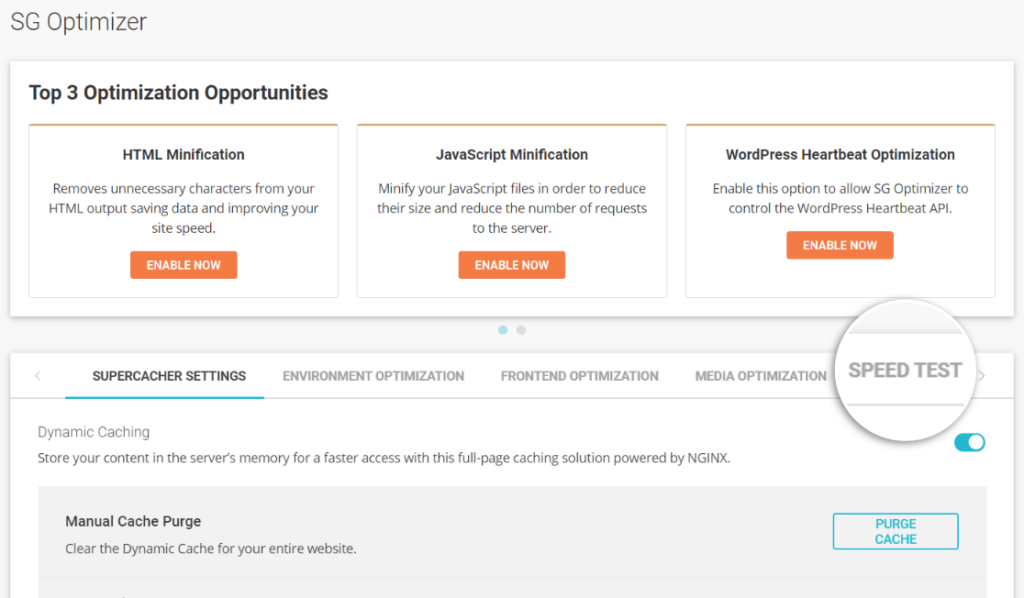Click the Purge Cache button
Image resolution: width=1024 pixels, height=598 pixels.
(x=895, y=531)
